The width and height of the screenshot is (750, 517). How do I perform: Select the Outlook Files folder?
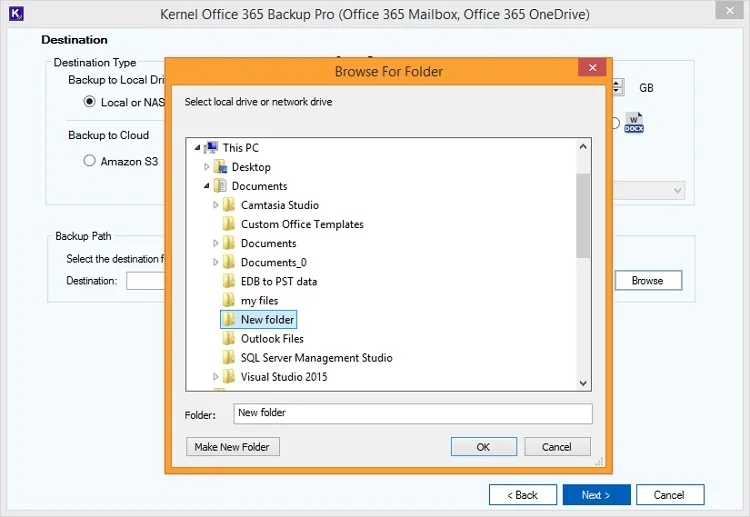pos(272,339)
